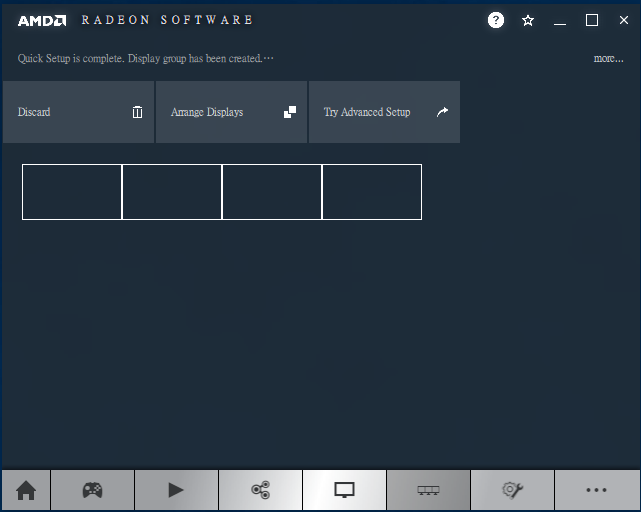
Task: Click Try Advanced Setup button
Action: [384, 112]
